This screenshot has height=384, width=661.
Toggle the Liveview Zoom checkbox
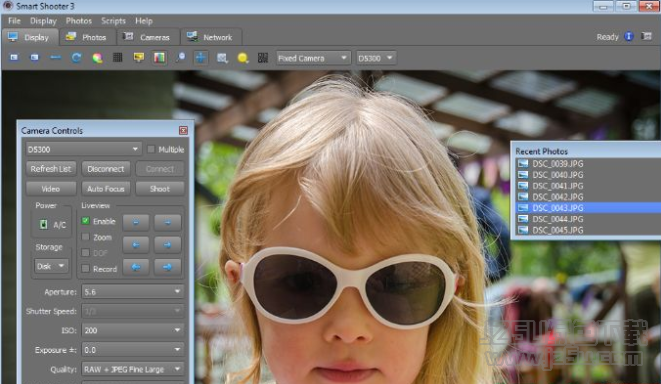click(86, 237)
